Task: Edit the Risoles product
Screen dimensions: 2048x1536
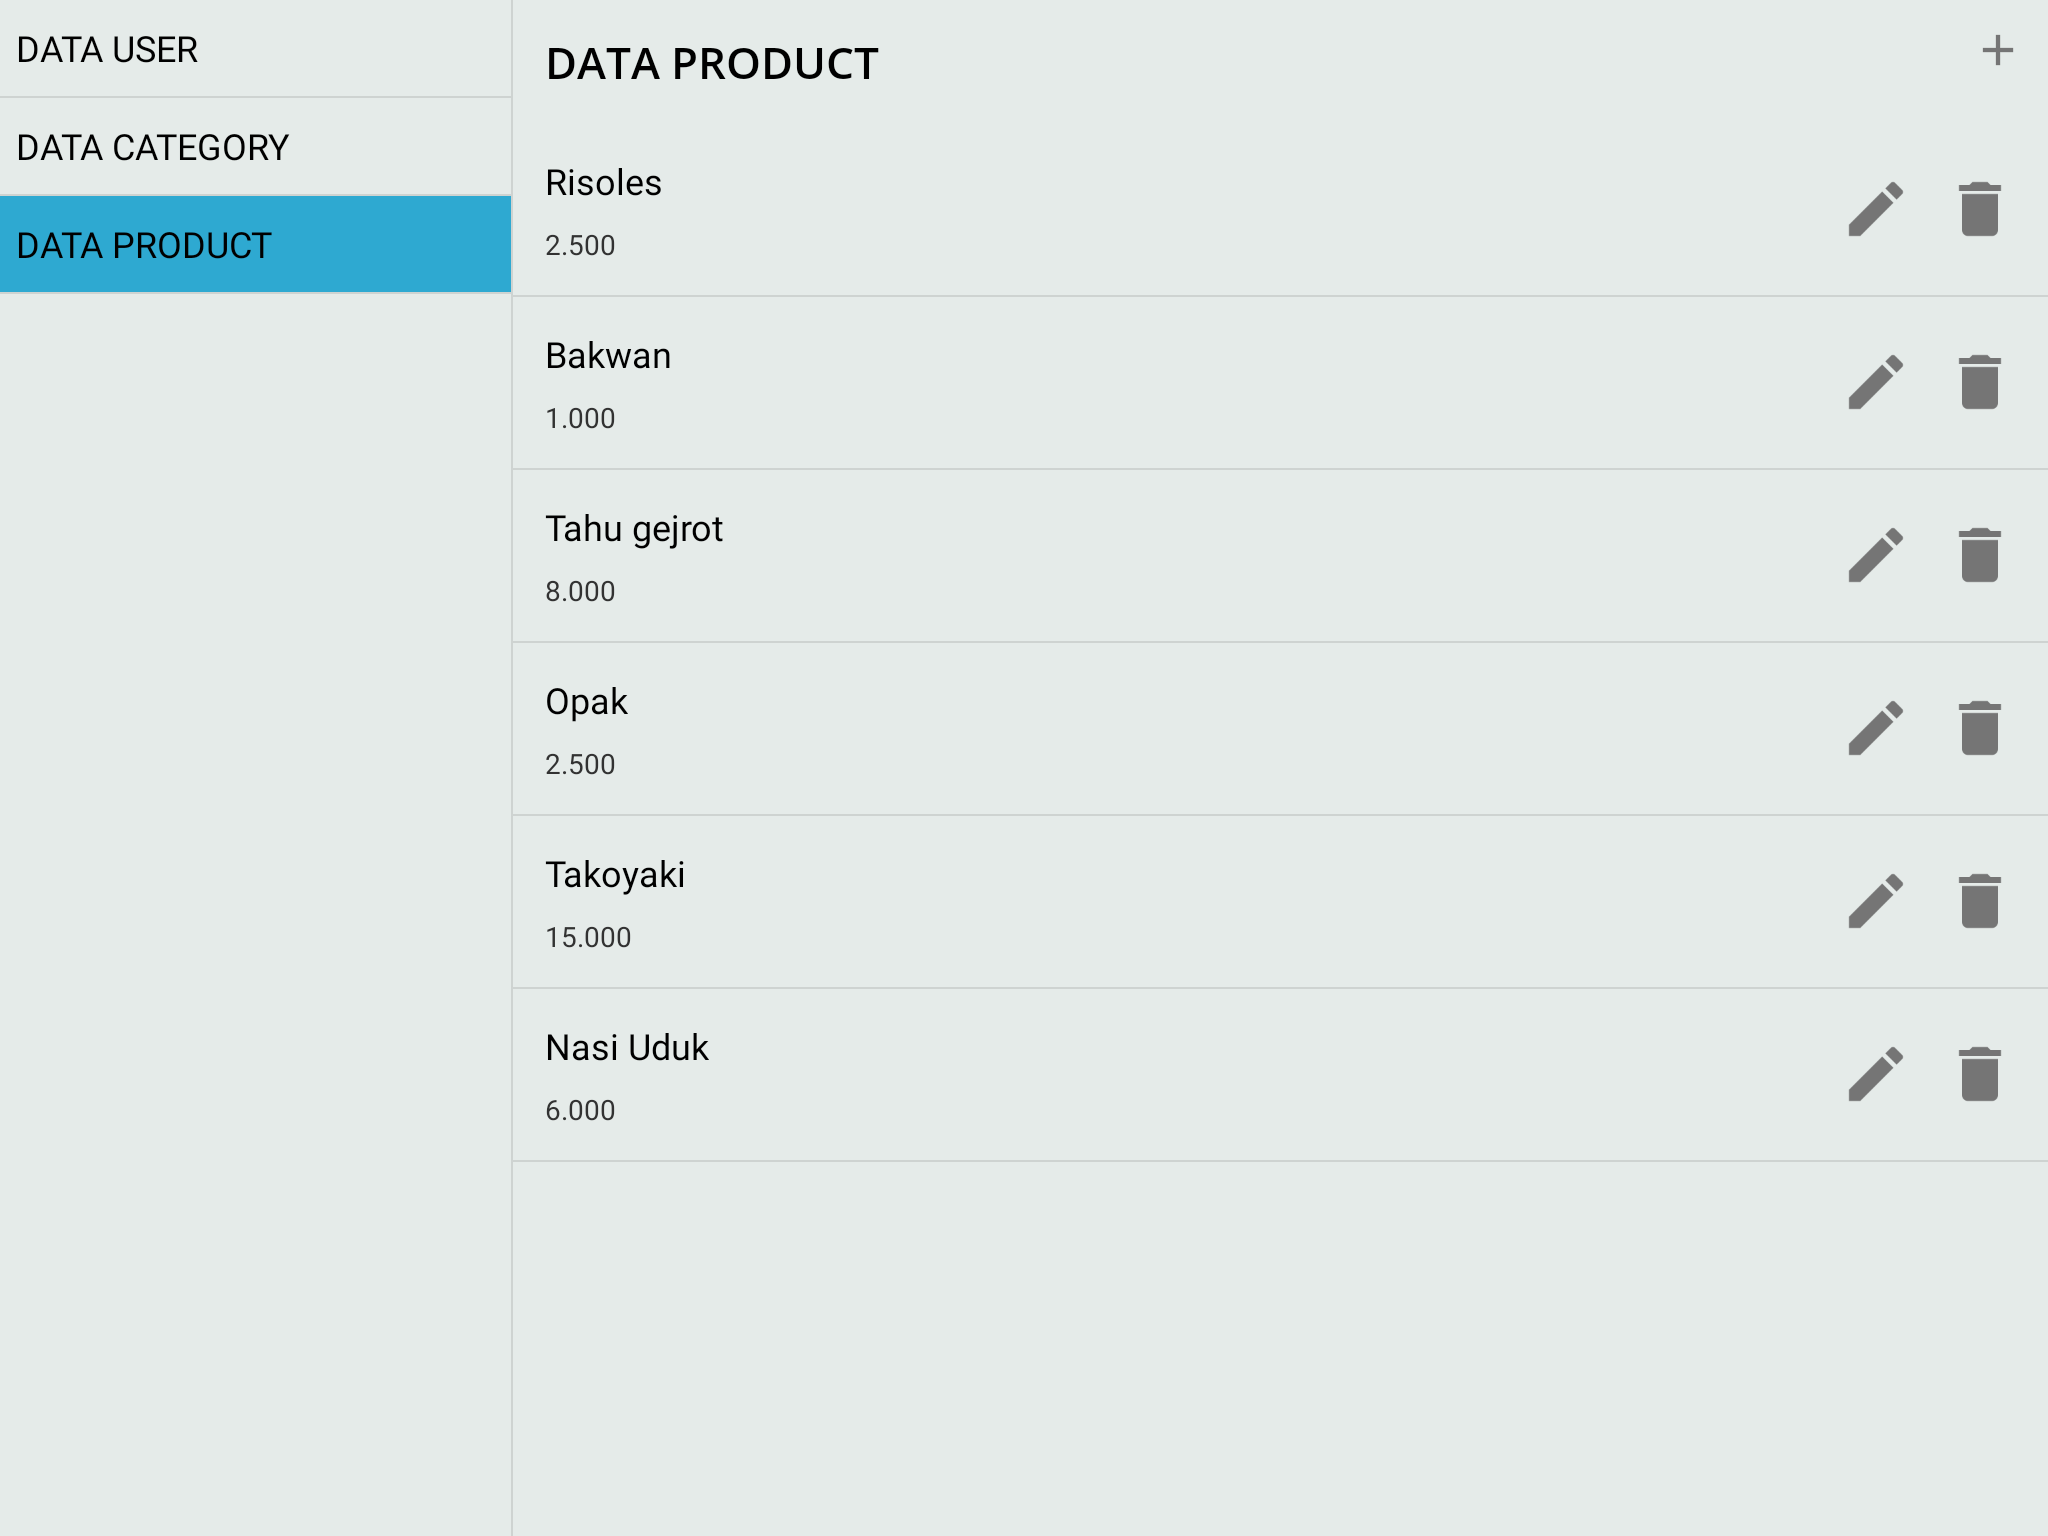Action: (1875, 209)
